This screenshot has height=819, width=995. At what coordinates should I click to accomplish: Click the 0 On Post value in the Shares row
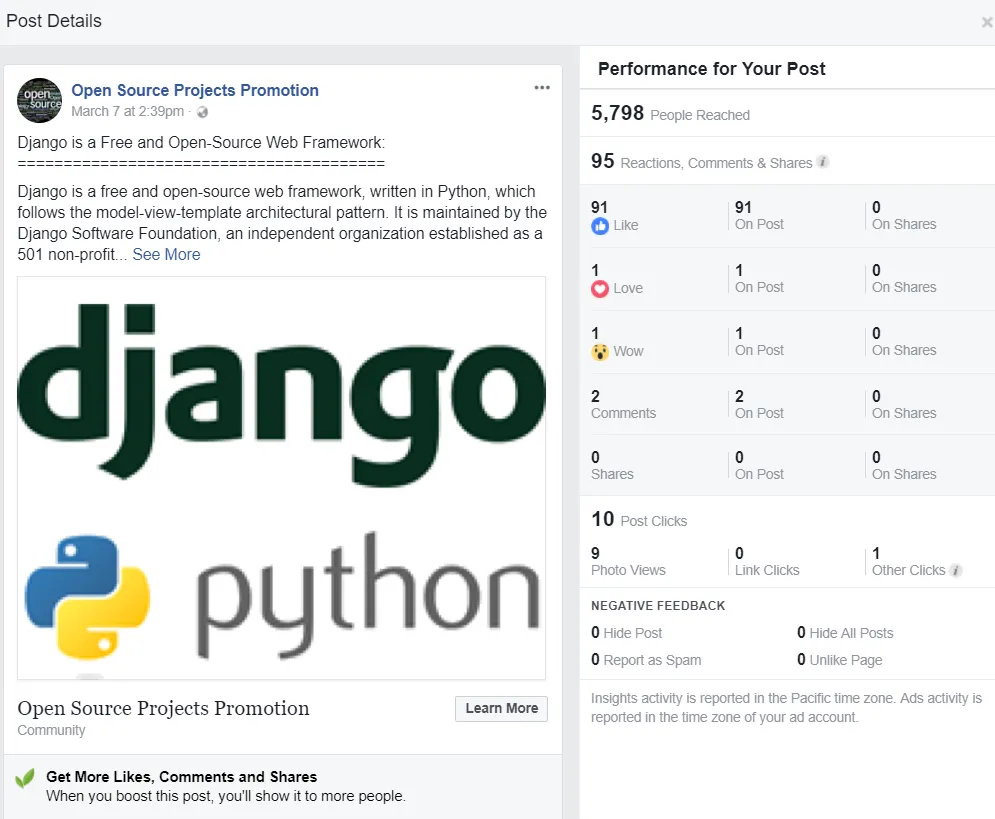759,465
